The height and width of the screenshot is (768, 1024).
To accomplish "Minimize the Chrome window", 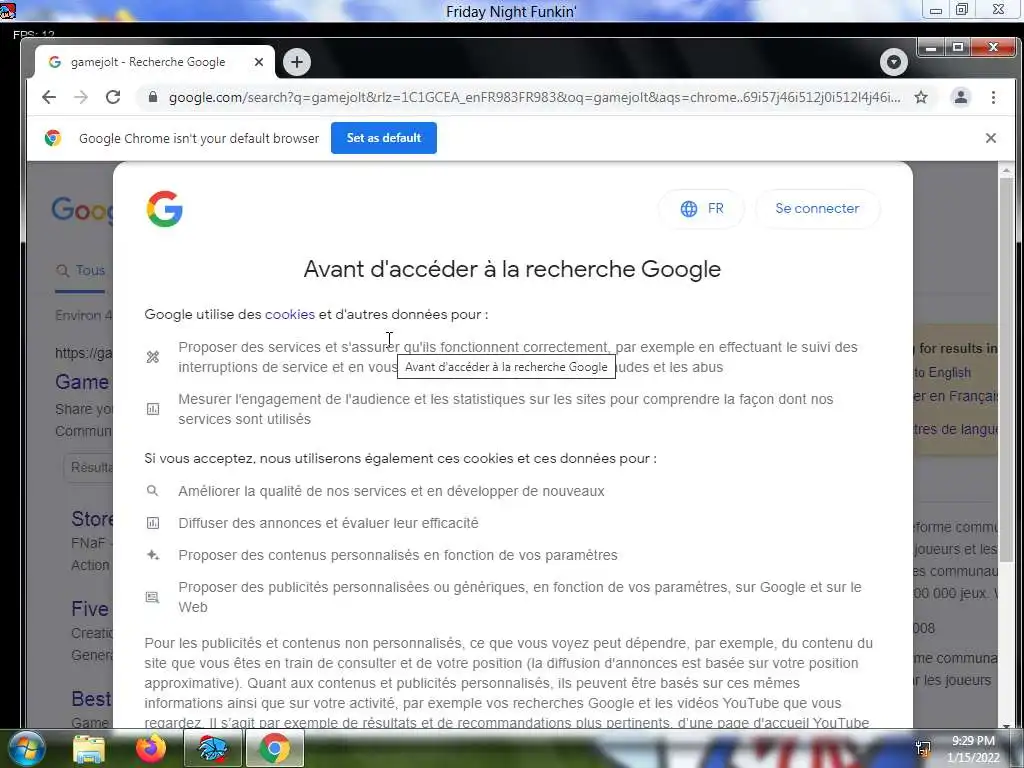I will pyautogui.click(x=931, y=48).
